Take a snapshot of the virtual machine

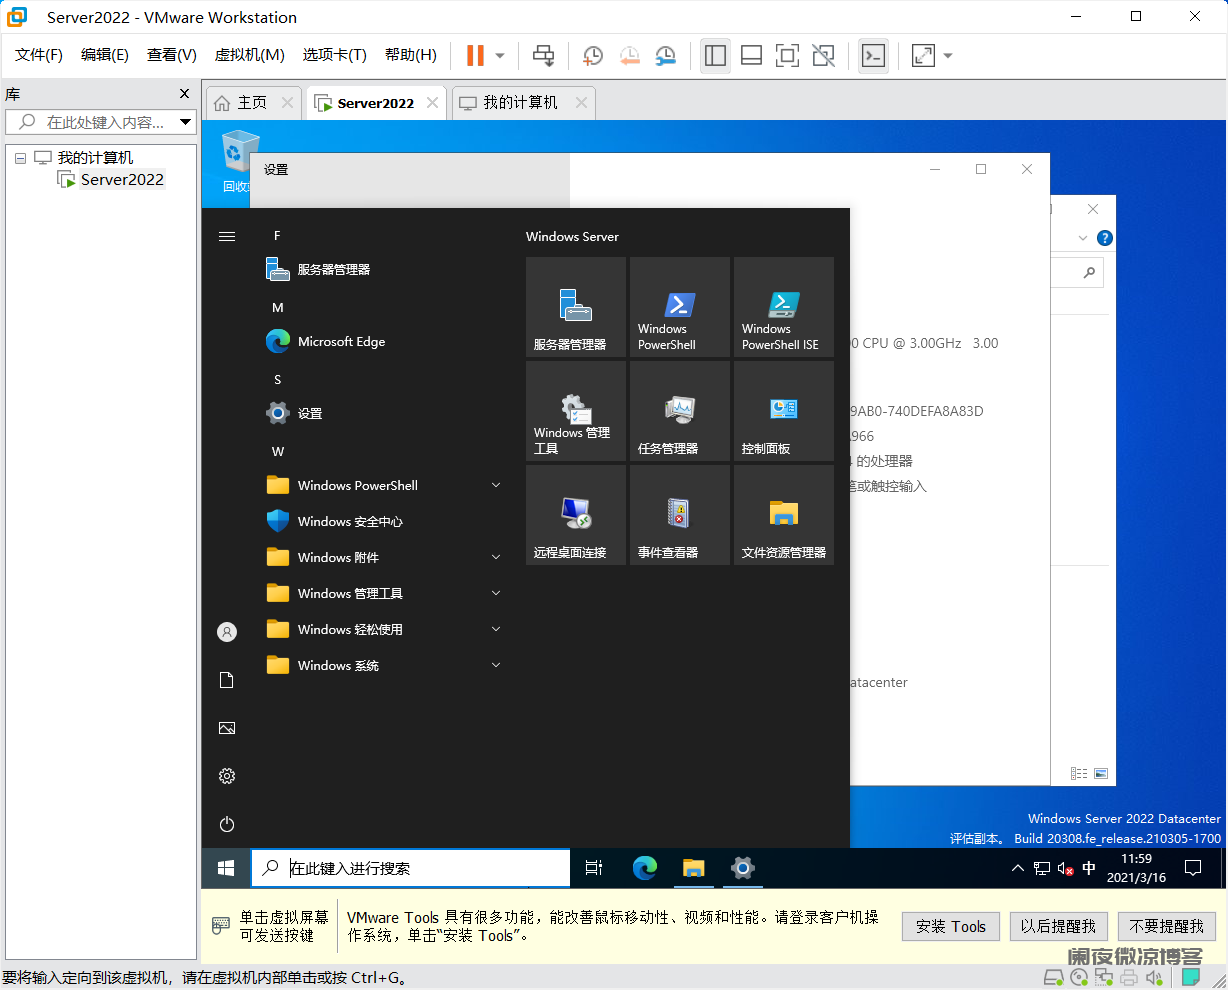coord(592,56)
